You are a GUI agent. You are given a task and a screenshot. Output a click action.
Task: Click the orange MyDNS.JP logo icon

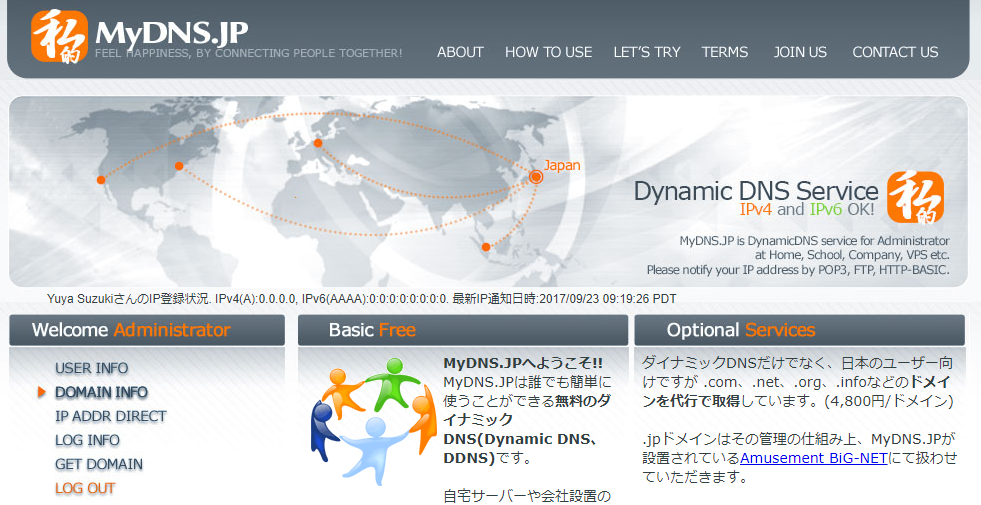pyautogui.click(x=59, y=36)
